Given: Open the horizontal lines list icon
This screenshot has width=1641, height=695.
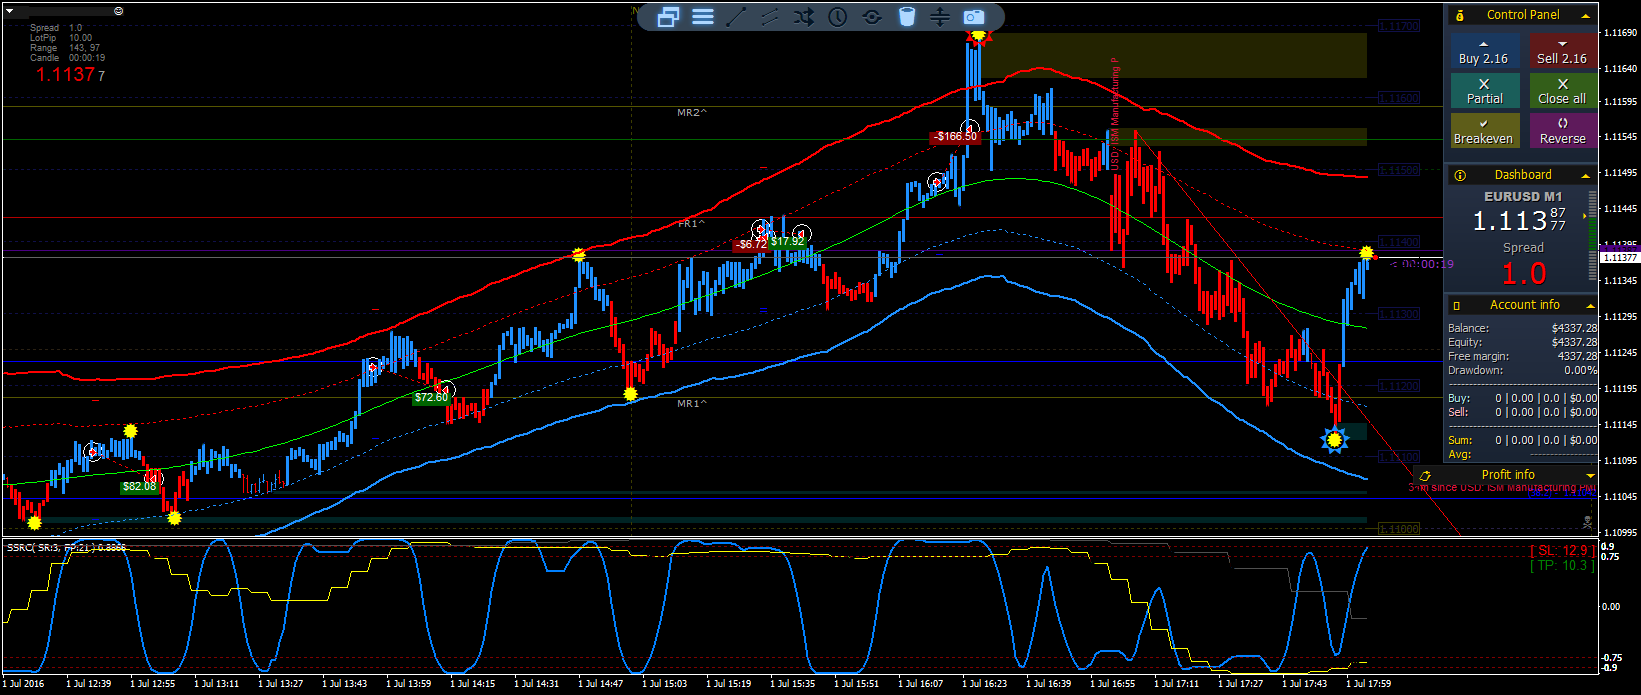Looking at the screenshot, I should 703,16.
